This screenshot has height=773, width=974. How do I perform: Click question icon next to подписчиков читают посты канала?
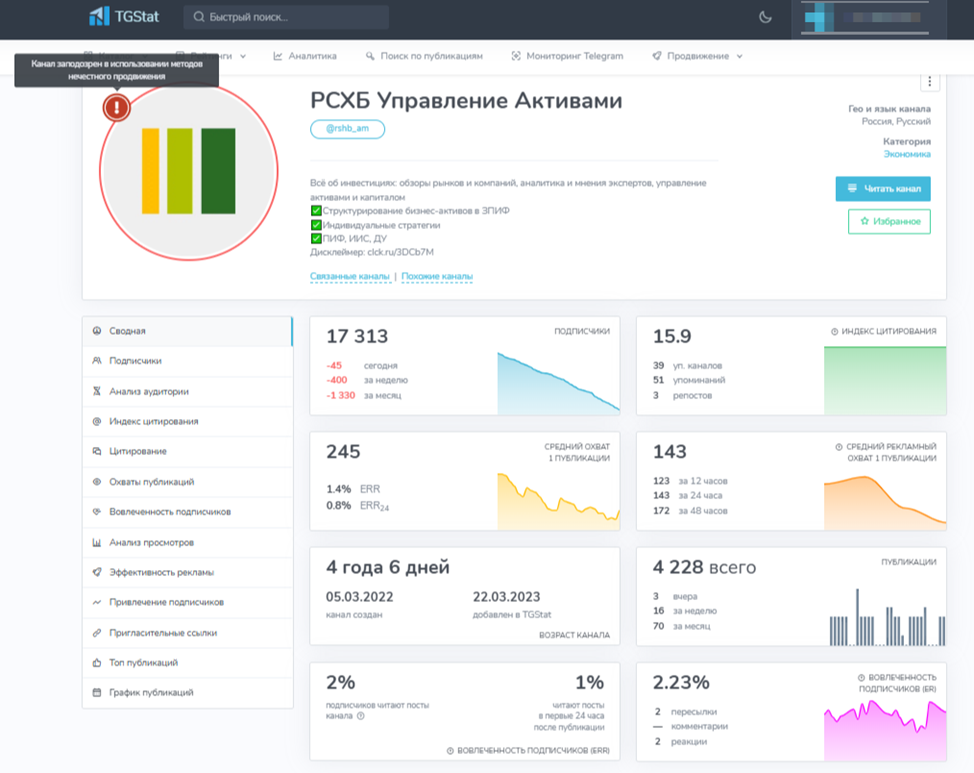pos(361,716)
